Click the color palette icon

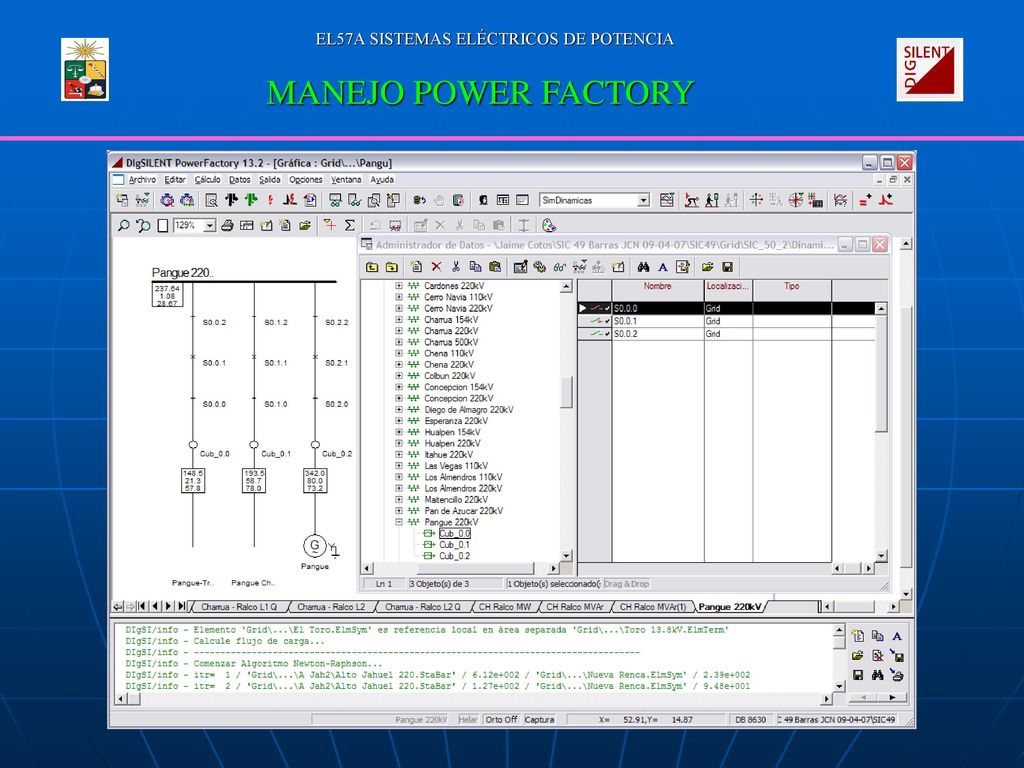coord(549,226)
